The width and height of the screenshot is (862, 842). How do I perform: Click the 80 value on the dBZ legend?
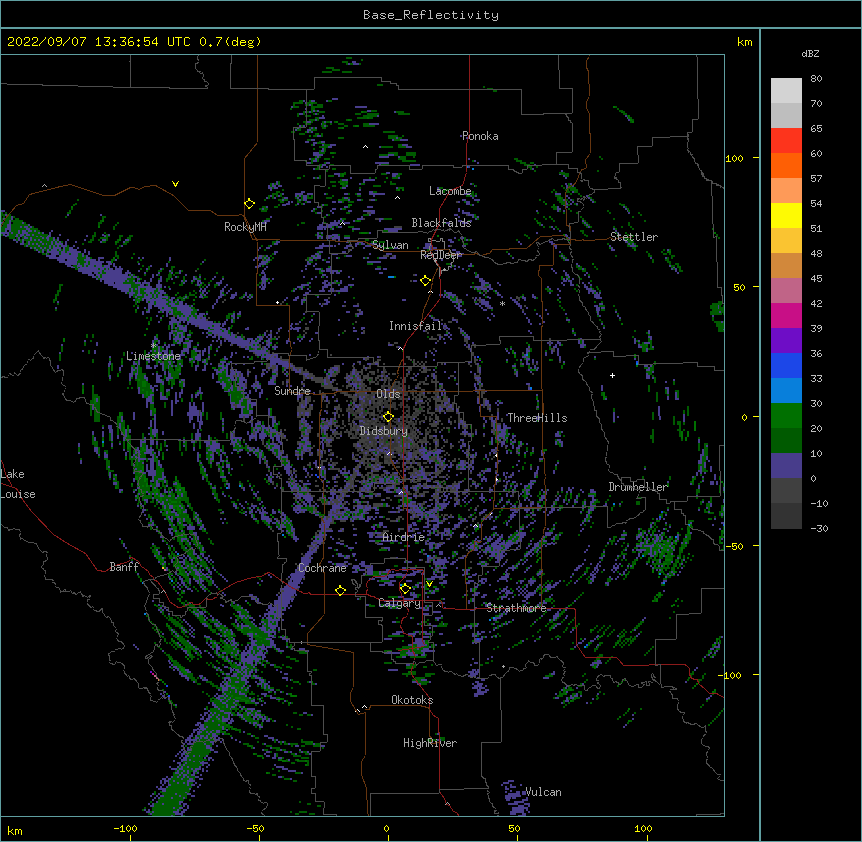816,79
